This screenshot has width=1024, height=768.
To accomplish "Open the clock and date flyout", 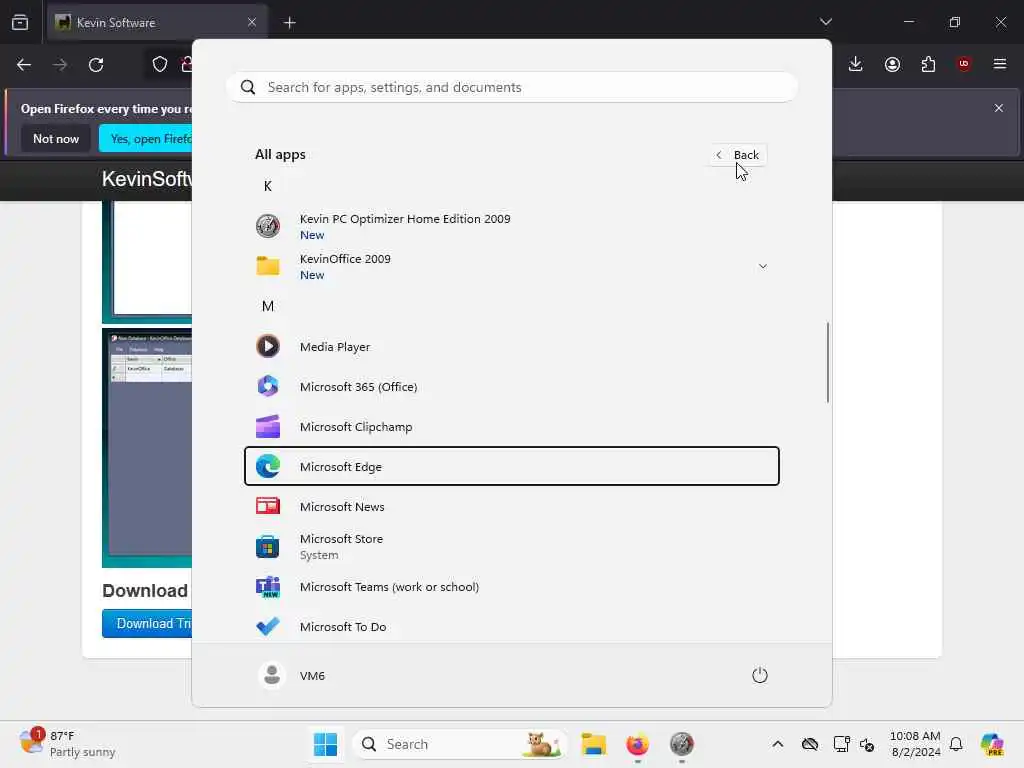I will click(915, 744).
